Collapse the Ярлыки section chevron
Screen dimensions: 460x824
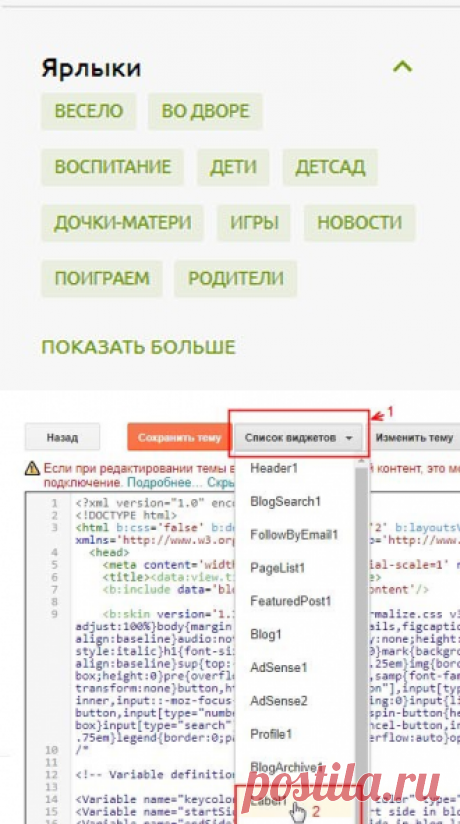(x=402, y=67)
